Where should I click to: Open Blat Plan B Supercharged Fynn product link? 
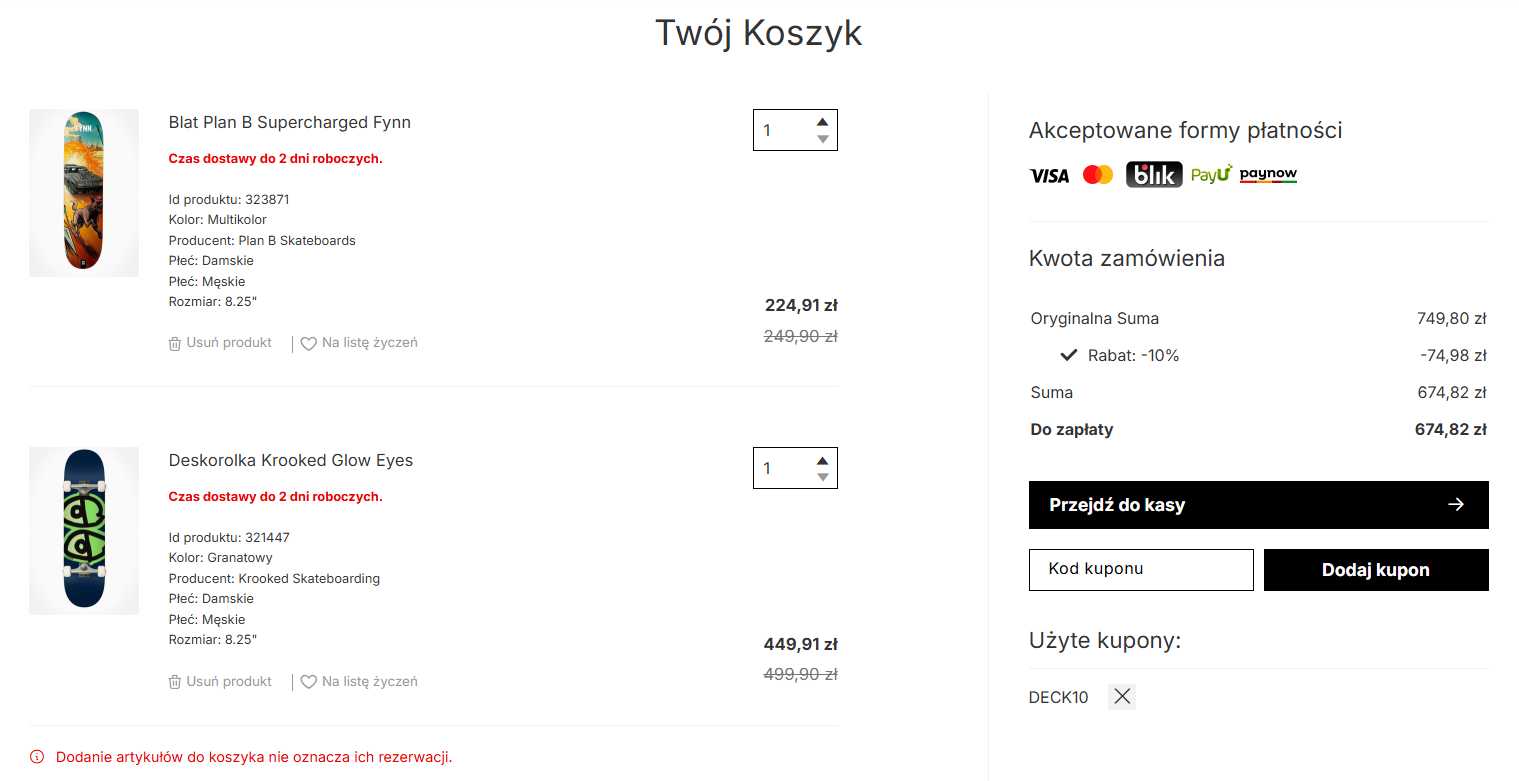pos(290,122)
